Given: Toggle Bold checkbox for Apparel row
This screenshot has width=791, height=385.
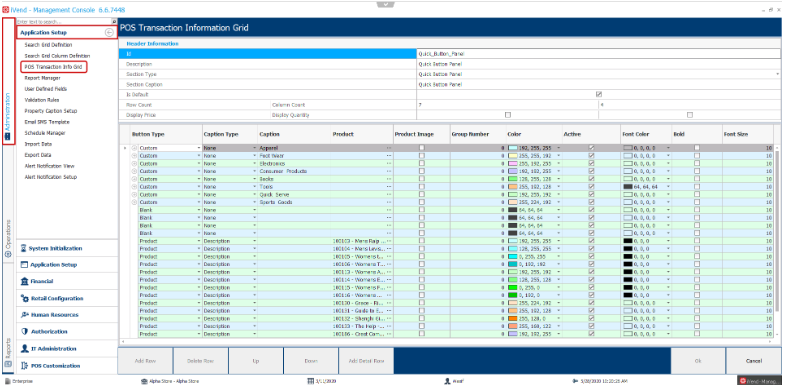Looking at the screenshot, I should [x=697, y=148].
